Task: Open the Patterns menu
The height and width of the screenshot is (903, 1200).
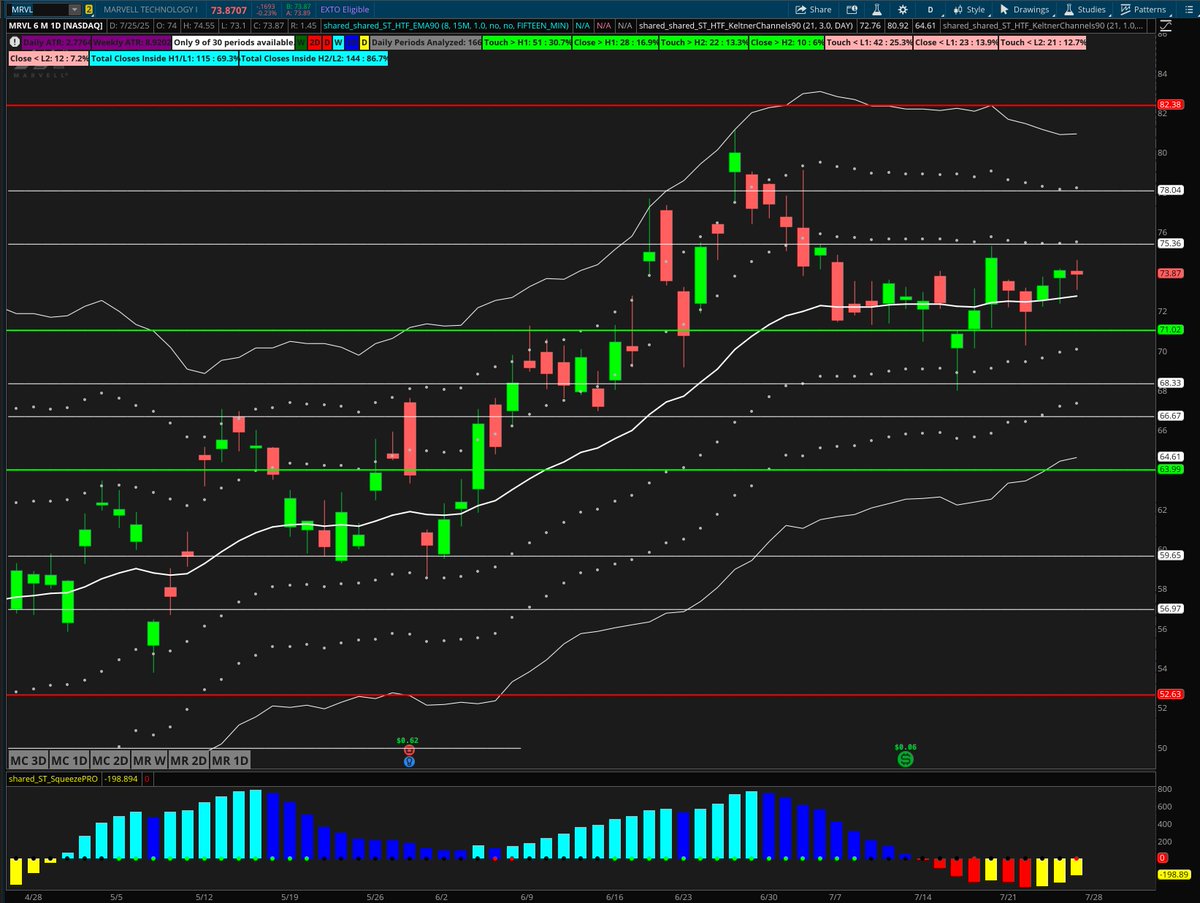Action: 1143,9
